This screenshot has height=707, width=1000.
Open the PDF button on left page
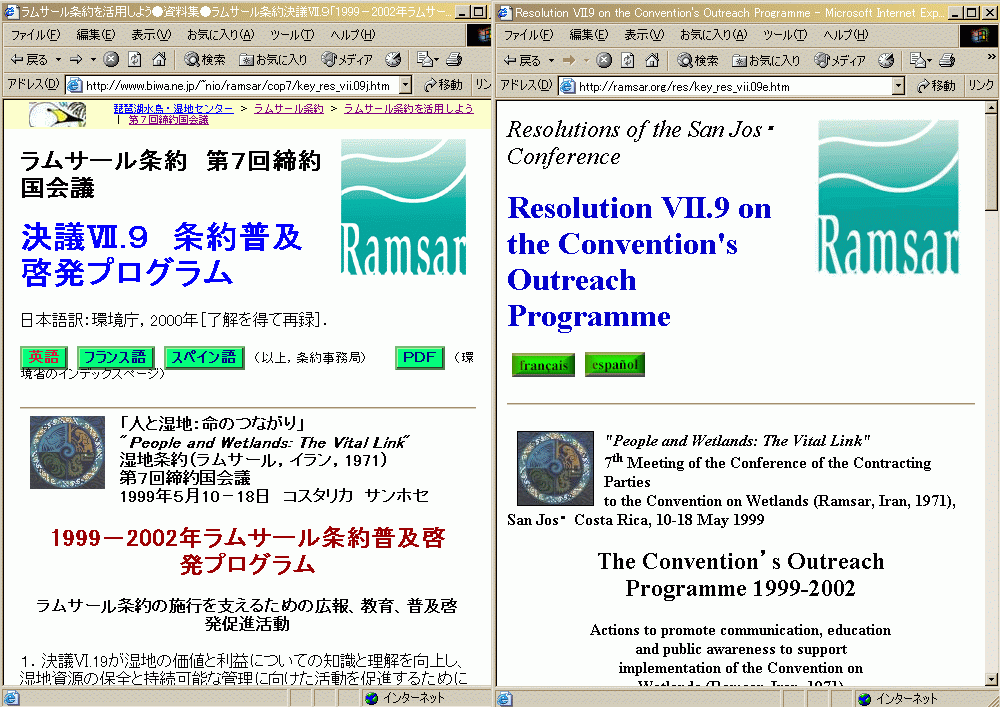click(420, 358)
